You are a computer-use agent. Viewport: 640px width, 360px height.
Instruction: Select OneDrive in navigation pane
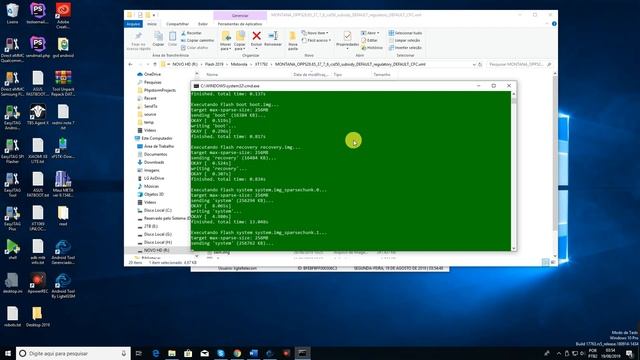pyautogui.click(x=152, y=74)
